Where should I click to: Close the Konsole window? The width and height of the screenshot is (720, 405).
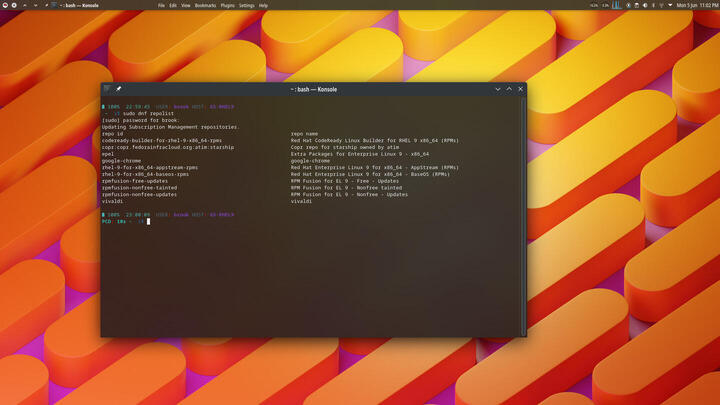coord(521,89)
